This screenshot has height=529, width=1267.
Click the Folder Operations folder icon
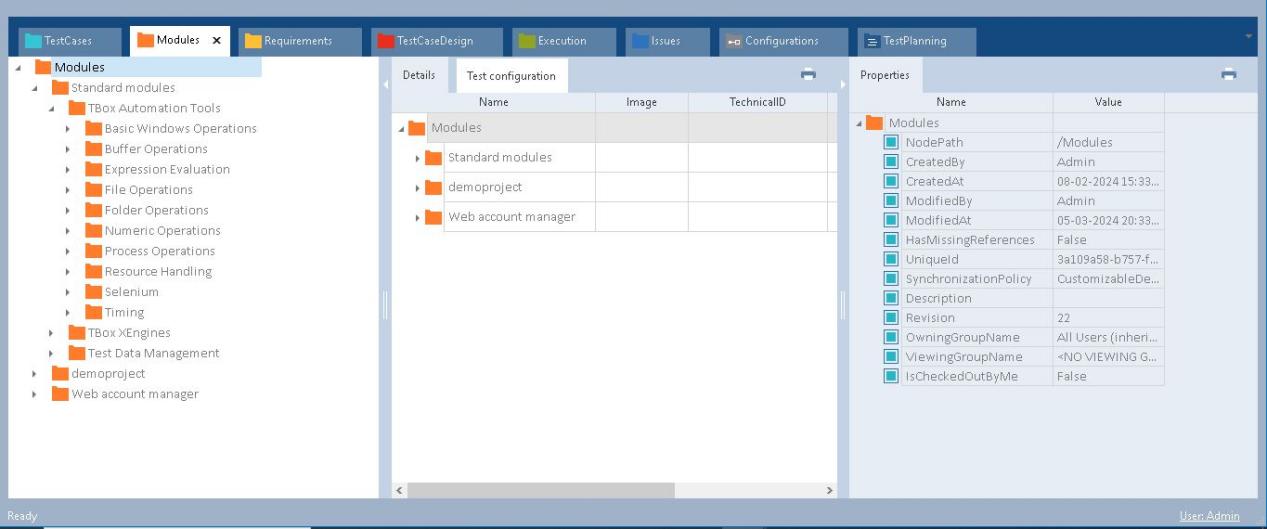coord(93,210)
